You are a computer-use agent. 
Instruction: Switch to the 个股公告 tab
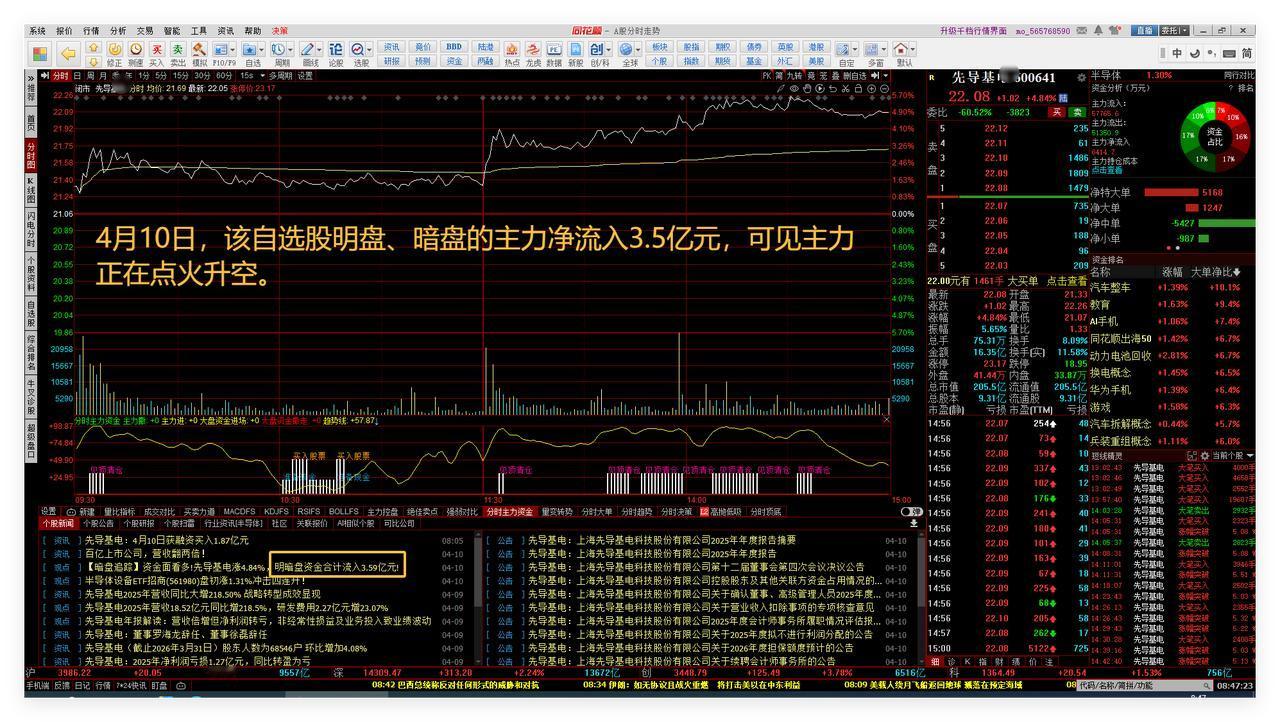pyautogui.click(x=98, y=523)
